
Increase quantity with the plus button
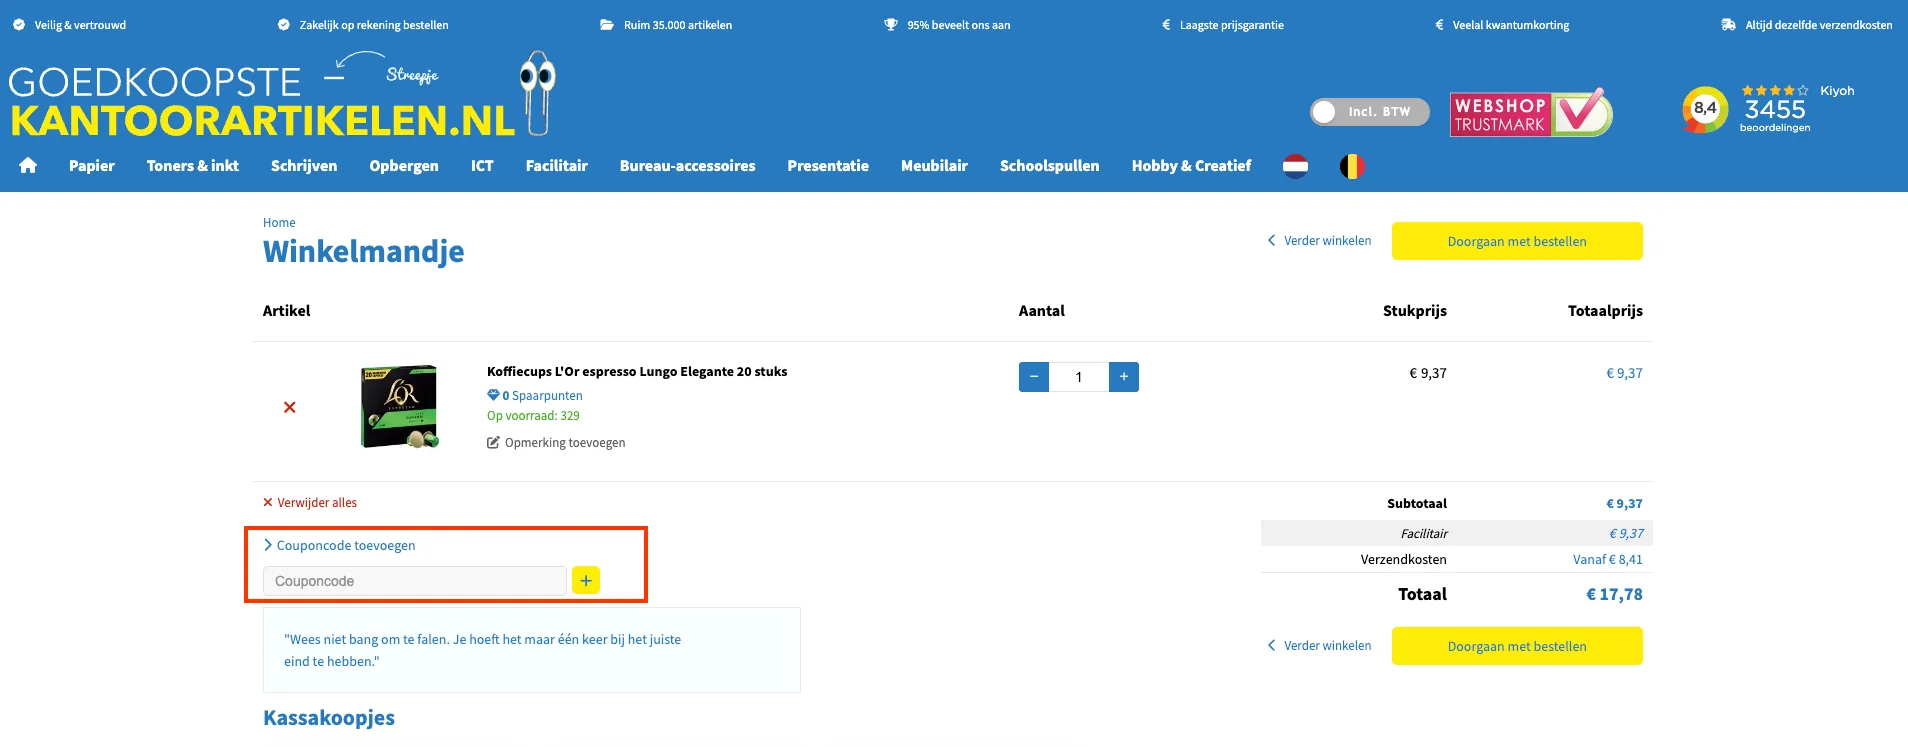coord(1123,377)
